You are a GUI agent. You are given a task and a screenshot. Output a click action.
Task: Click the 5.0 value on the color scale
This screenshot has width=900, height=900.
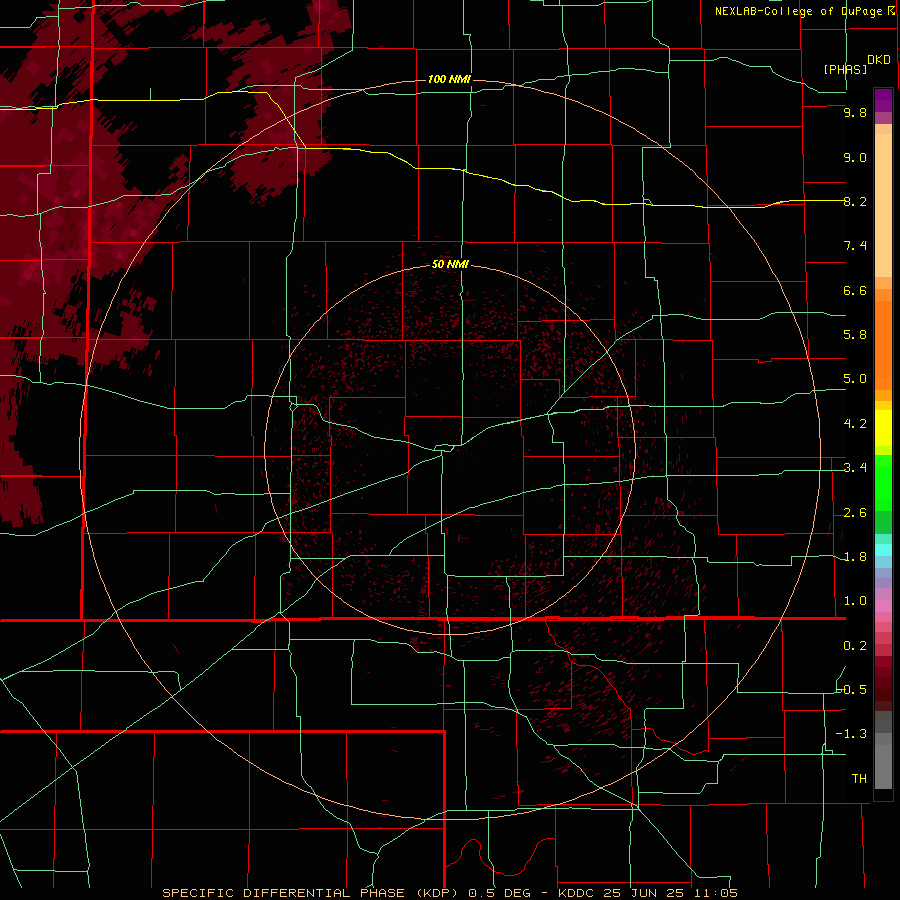click(x=855, y=379)
